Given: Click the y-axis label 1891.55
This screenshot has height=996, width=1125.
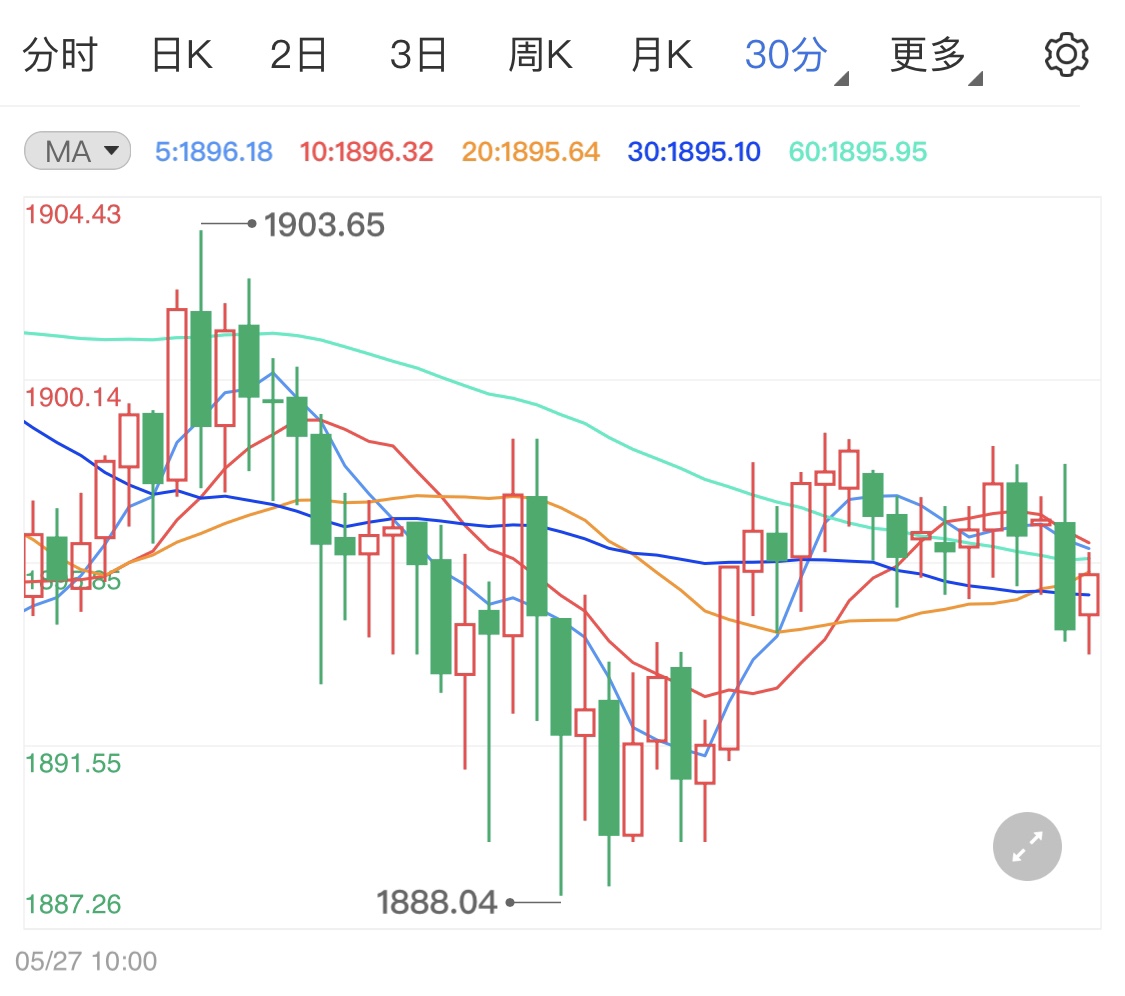Looking at the screenshot, I should 73,764.
